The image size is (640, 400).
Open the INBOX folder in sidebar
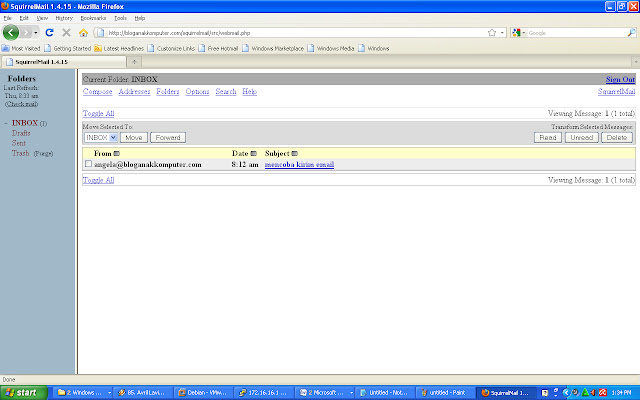coord(25,123)
